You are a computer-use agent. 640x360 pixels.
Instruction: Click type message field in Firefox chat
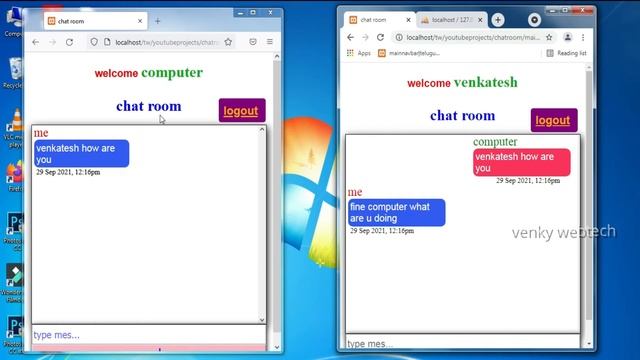[x=149, y=335]
